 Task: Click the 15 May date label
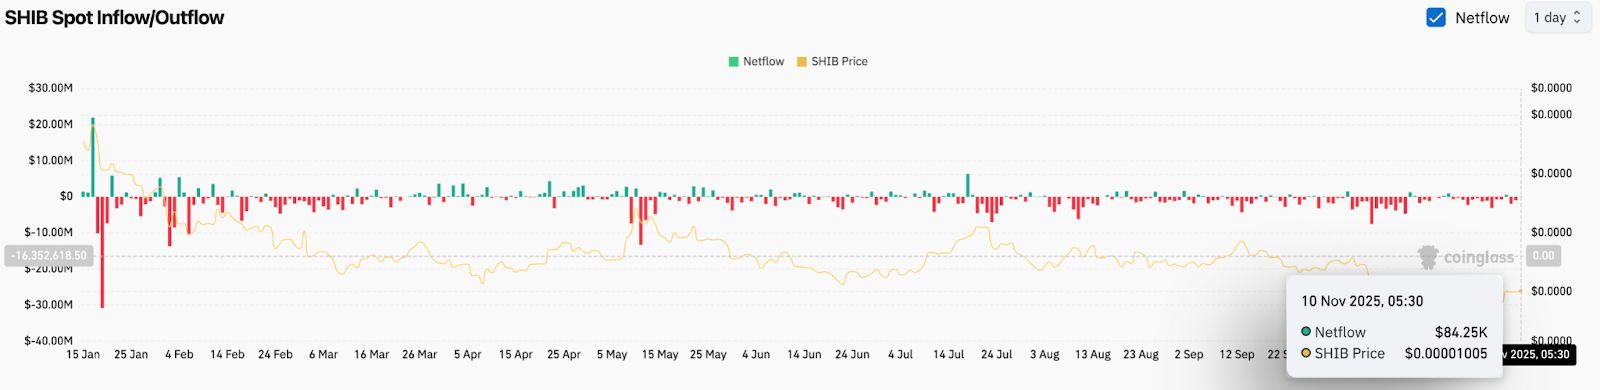point(659,354)
